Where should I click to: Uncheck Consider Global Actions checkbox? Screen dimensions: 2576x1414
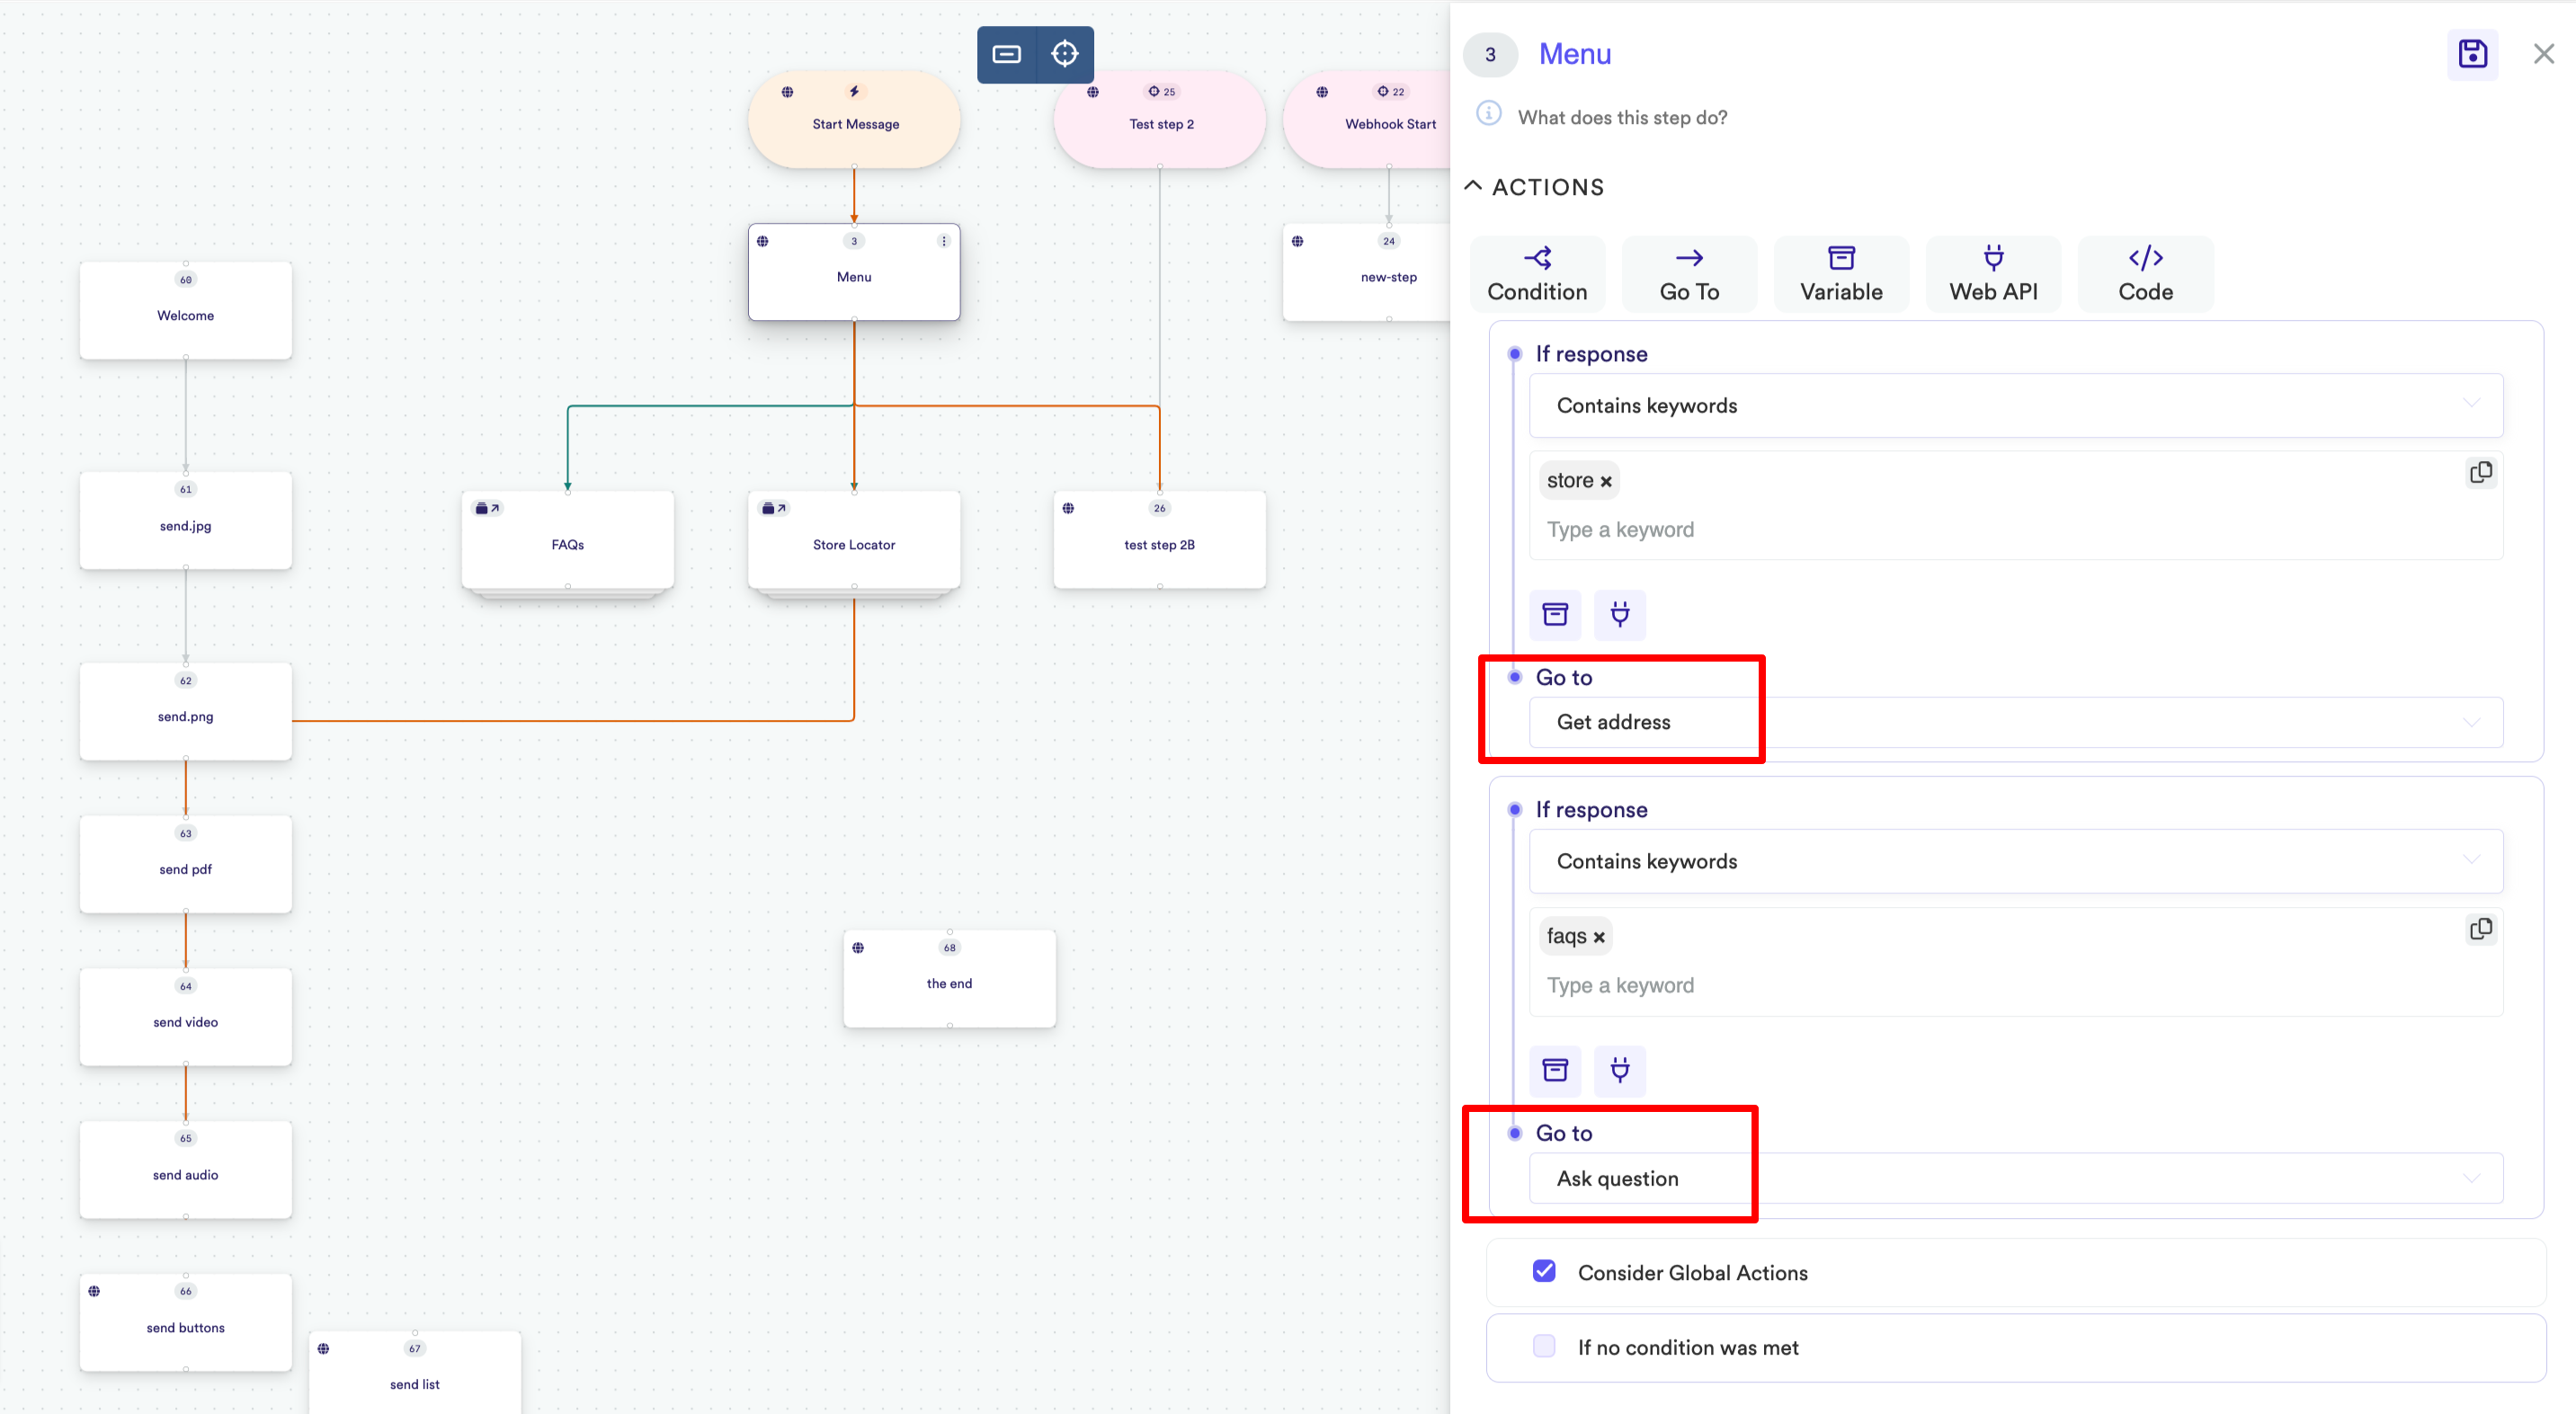click(1544, 1271)
